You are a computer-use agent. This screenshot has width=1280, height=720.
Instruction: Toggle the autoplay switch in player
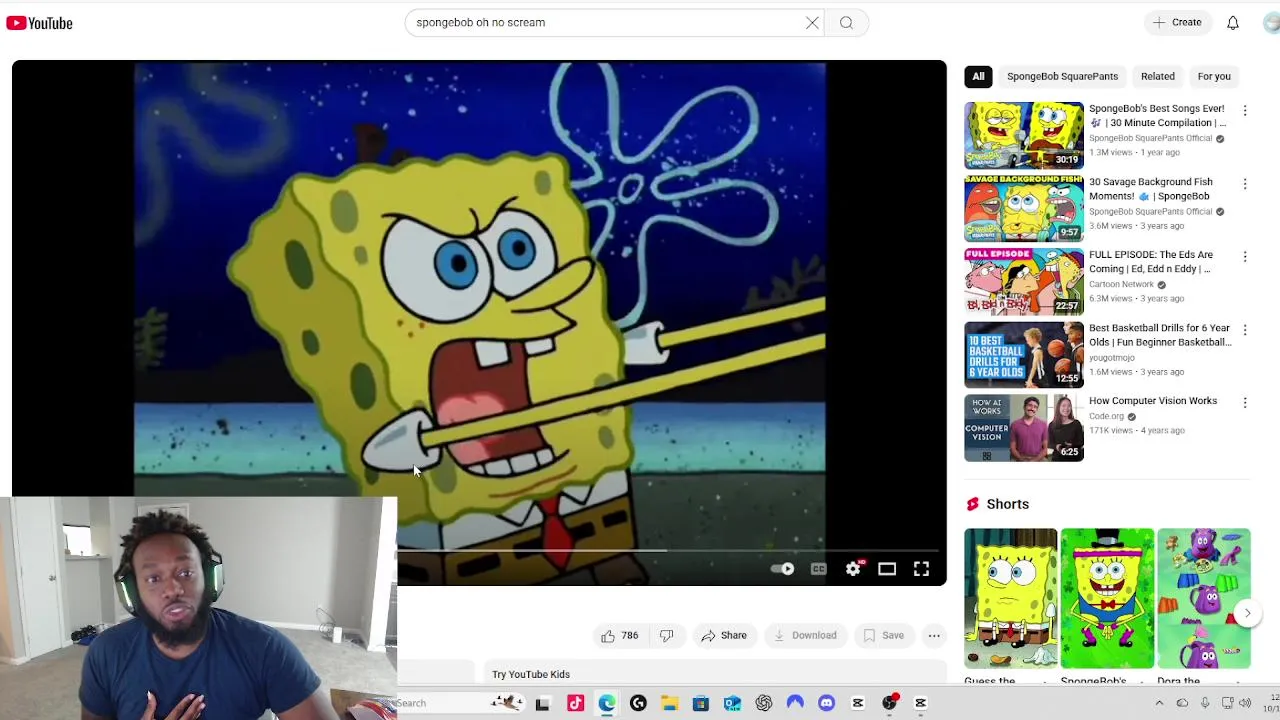[782, 569]
